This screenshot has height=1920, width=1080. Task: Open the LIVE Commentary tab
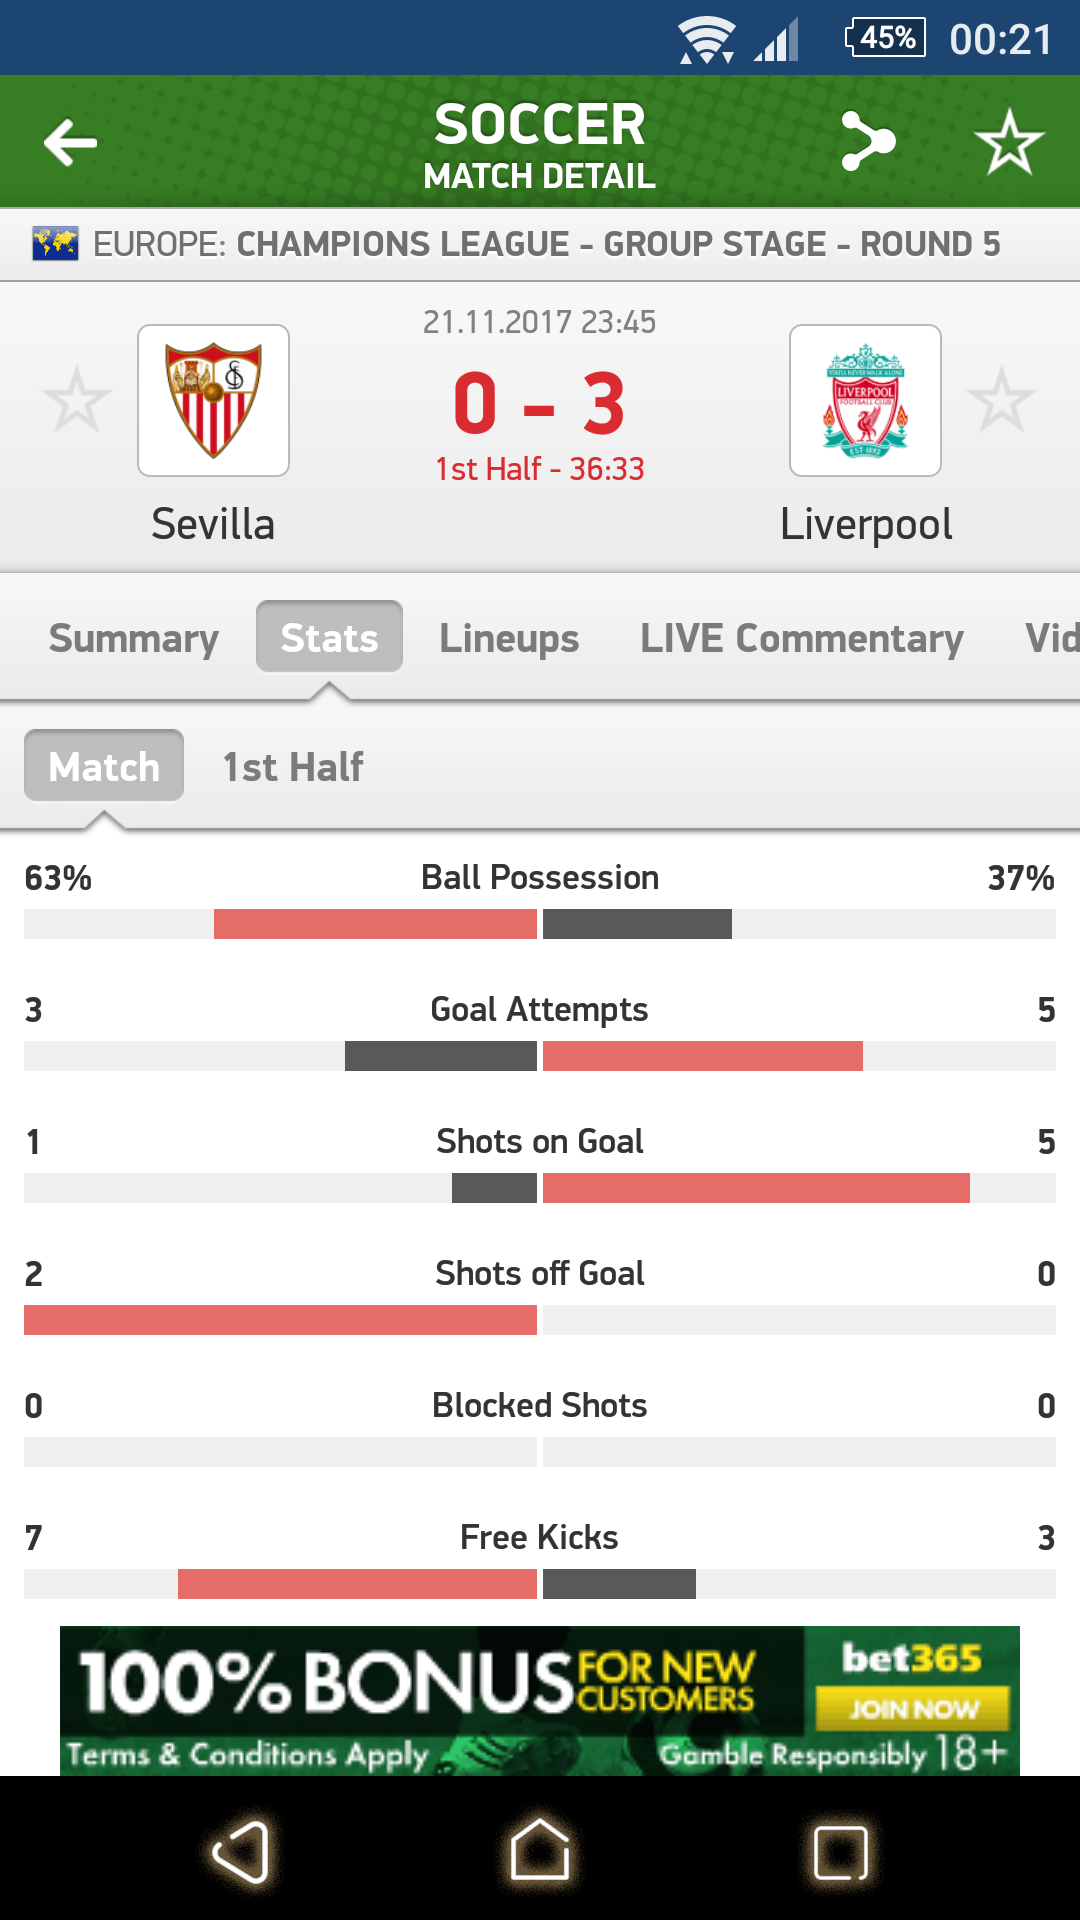click(x=801, y=638)
